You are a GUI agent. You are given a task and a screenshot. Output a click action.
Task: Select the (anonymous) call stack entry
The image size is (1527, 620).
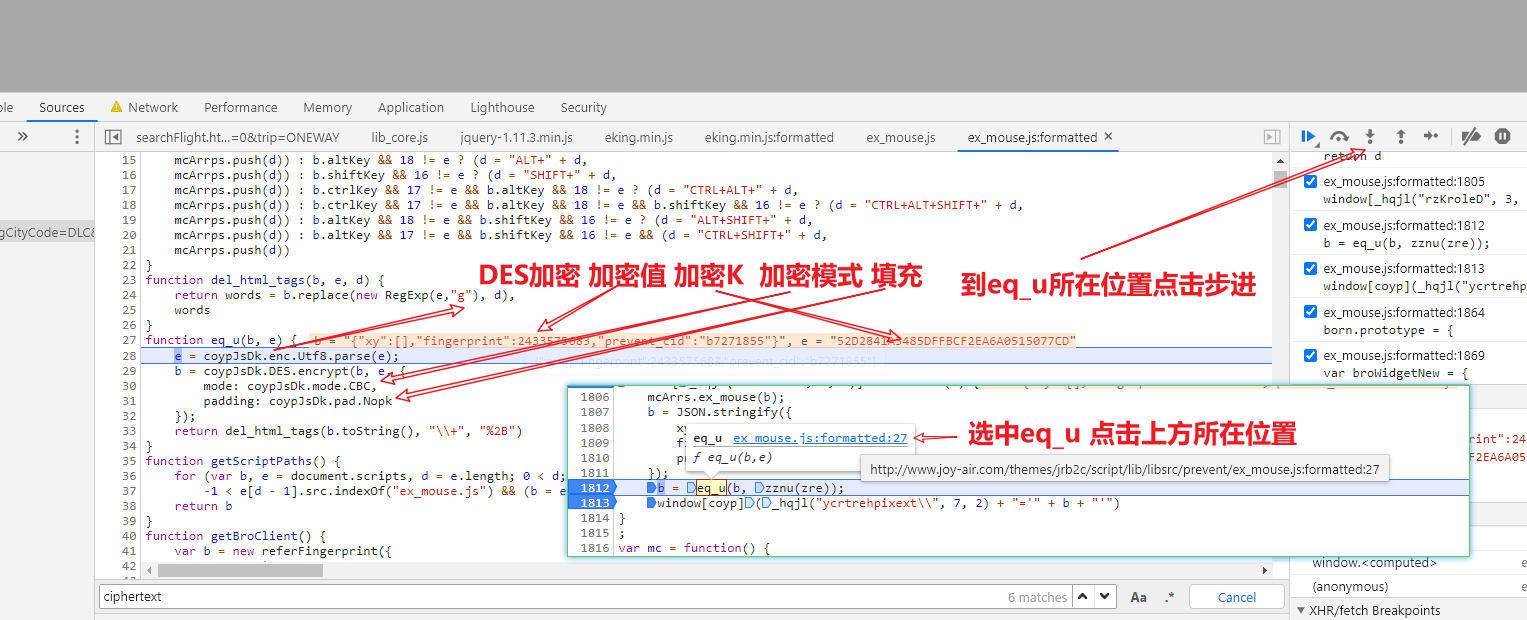point(1350,586)
